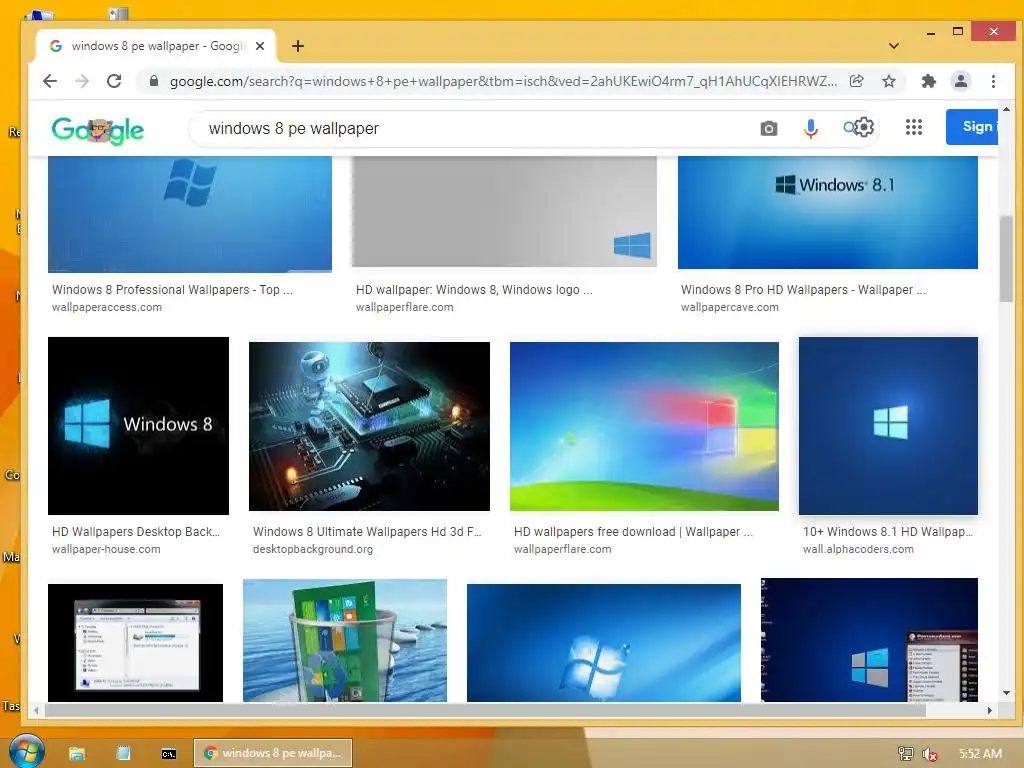Click the Sign in button
1024x768 pixels.
pos(972,127)
